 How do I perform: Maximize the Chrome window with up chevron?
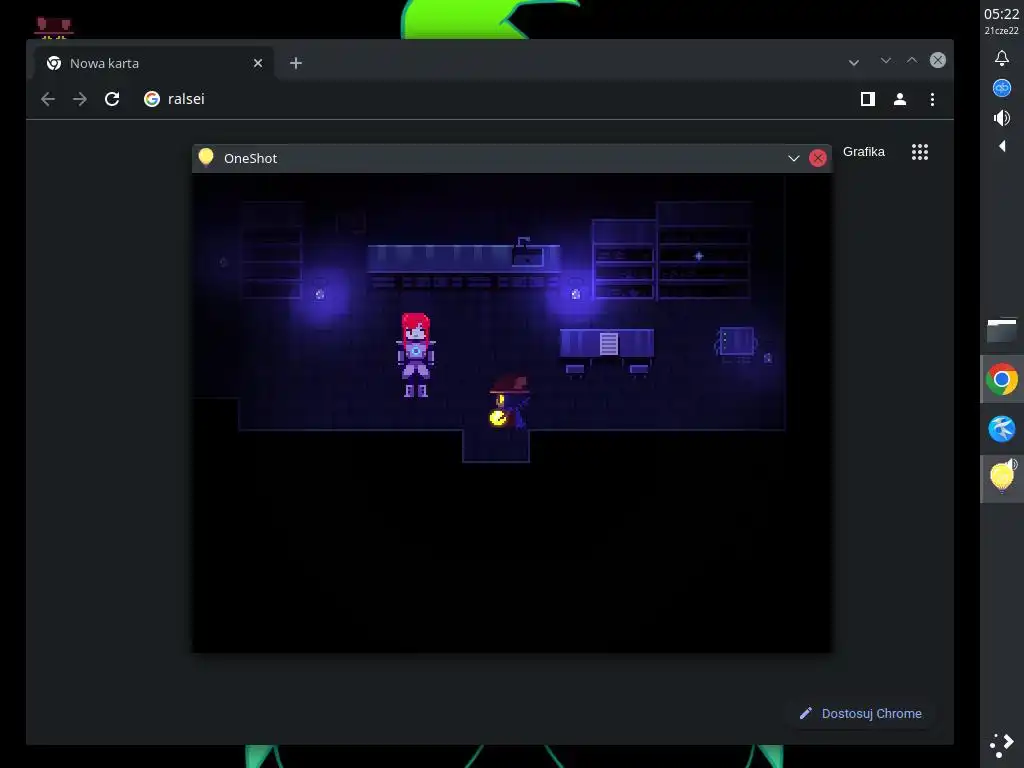pyautogui.click(x=912, y=60)
